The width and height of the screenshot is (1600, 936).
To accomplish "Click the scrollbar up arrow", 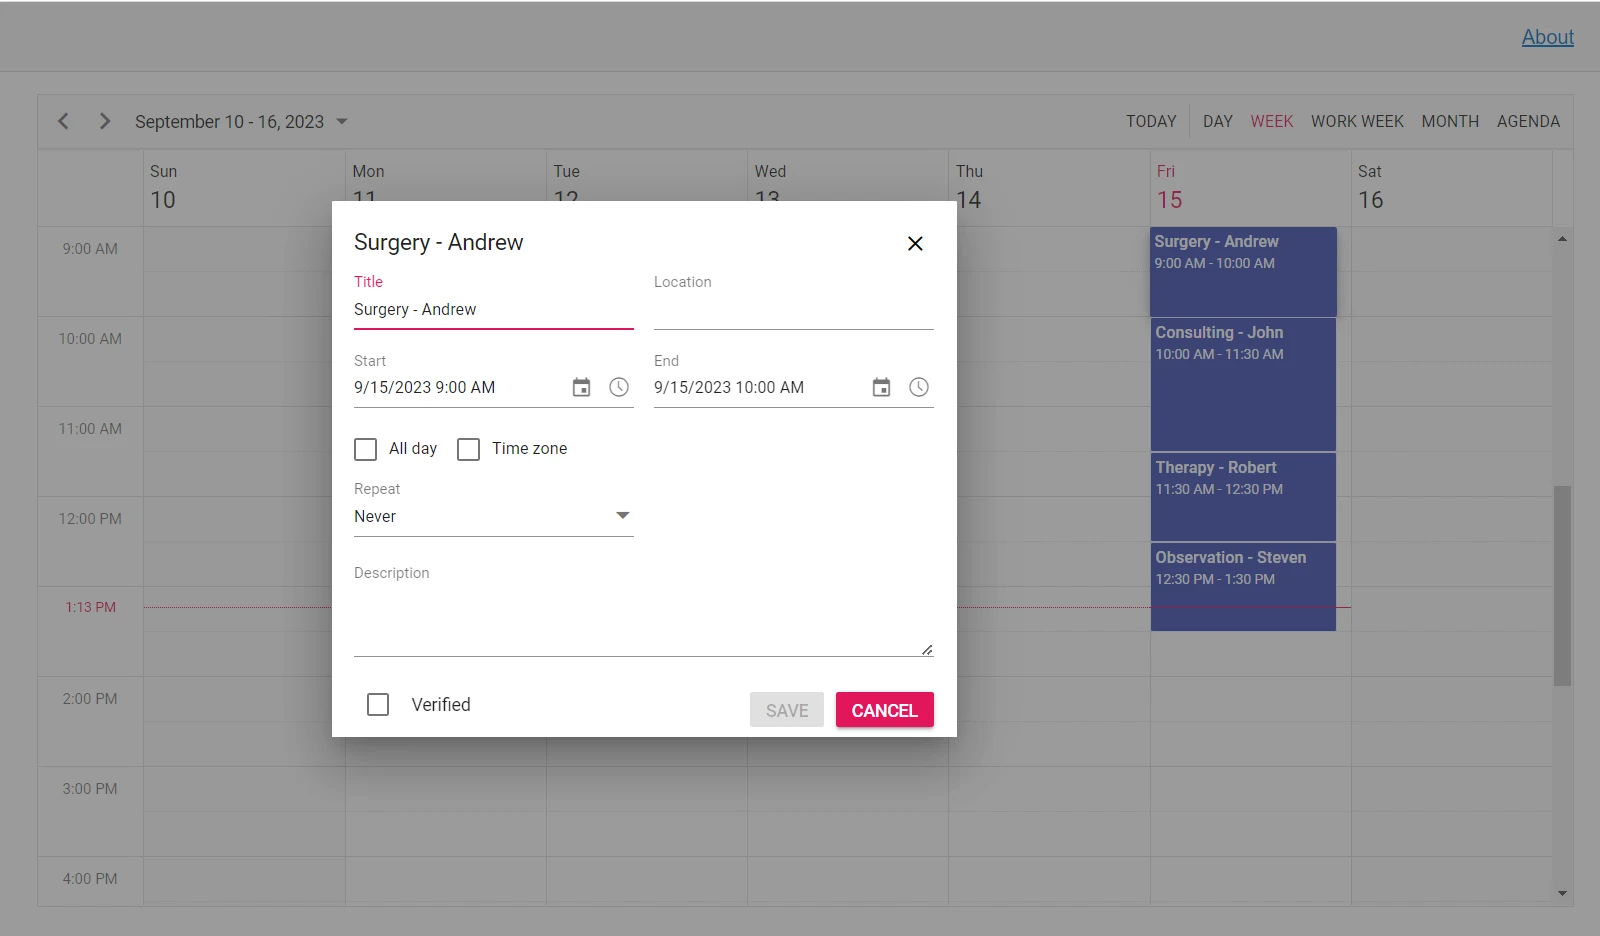I will point(1562,239).
